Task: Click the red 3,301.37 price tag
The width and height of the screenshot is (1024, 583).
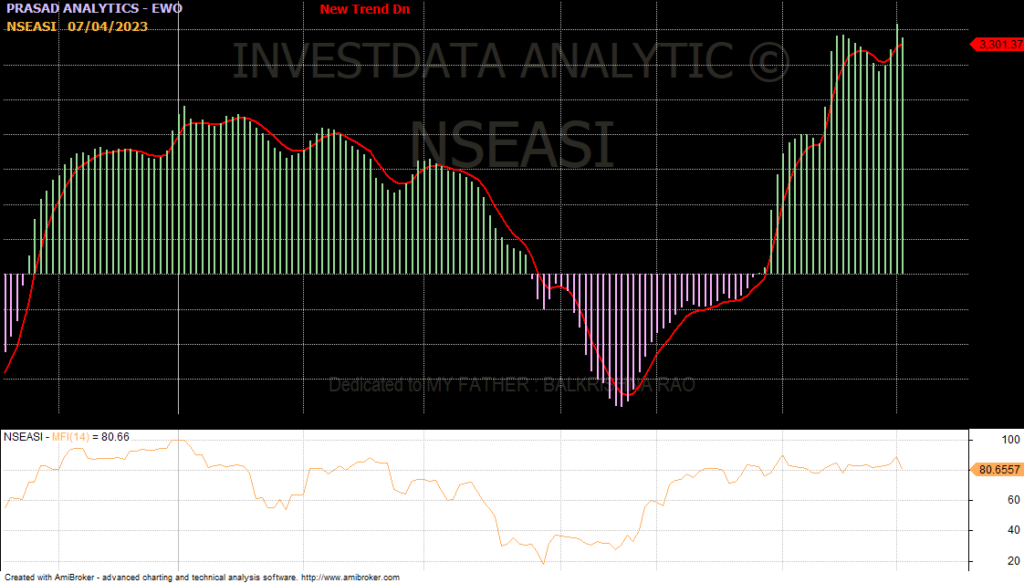Action: pos(1000,44)
